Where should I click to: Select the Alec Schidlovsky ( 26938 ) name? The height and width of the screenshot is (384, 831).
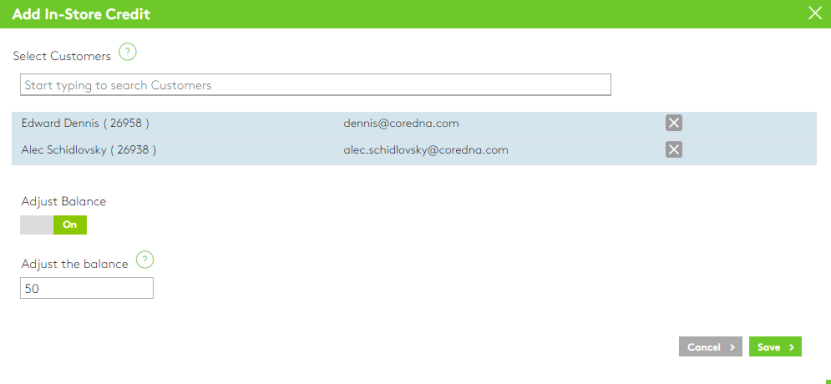coord(89,150)
